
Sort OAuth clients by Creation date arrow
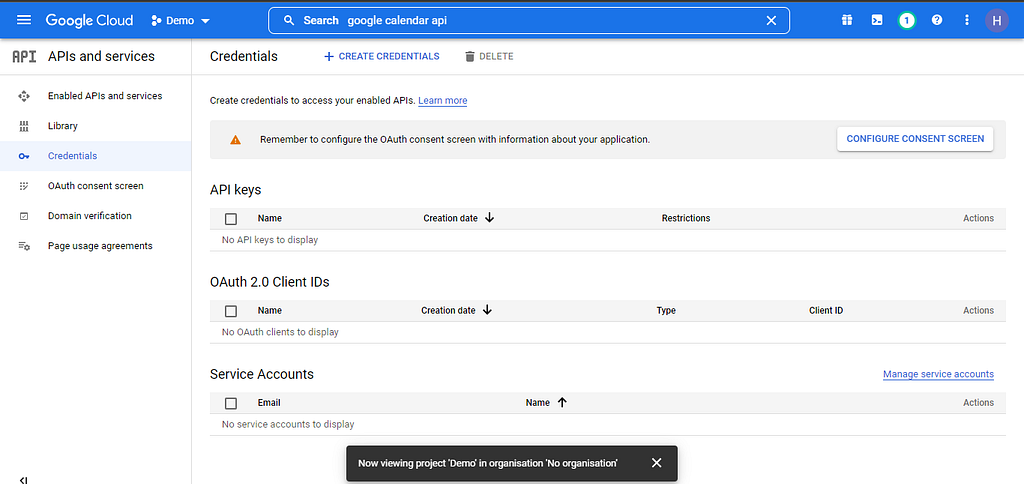point(487,310)
